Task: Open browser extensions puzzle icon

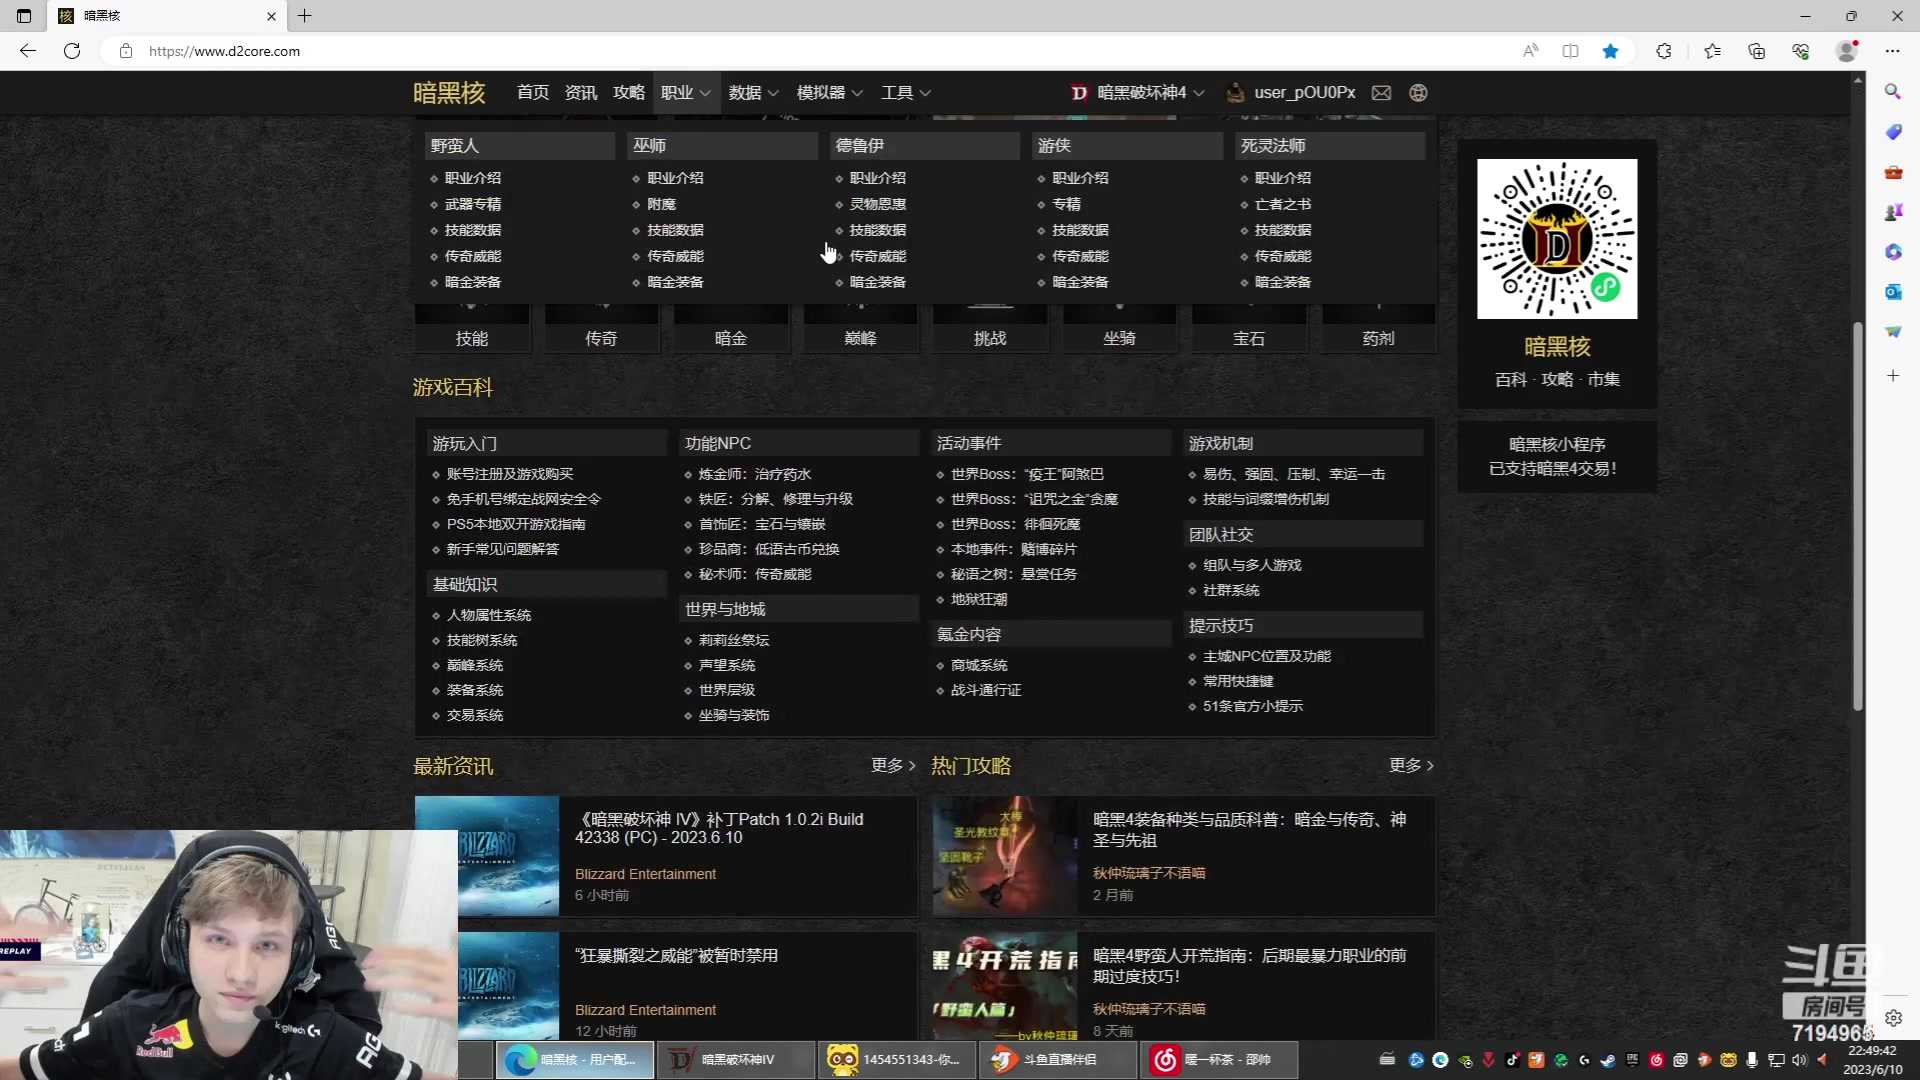Action: tap(1664, 51)
